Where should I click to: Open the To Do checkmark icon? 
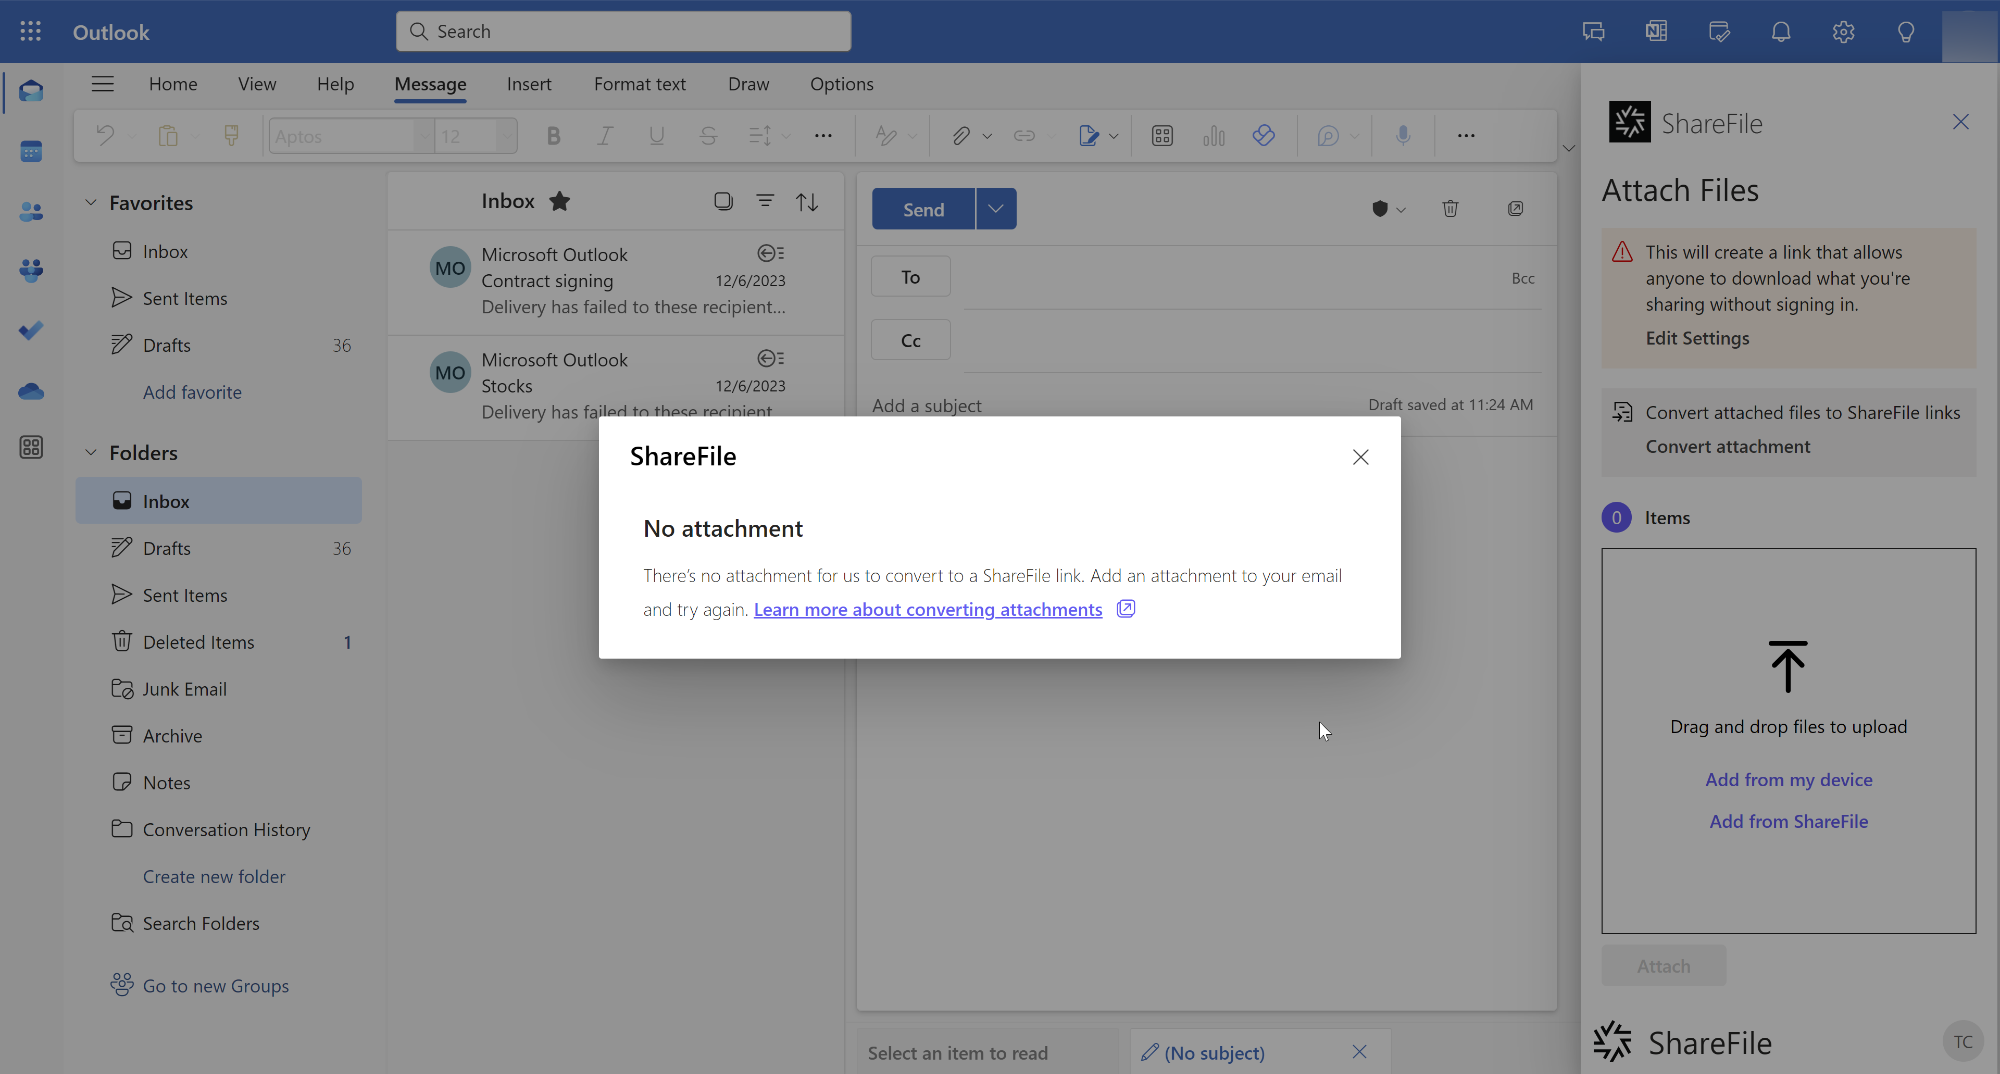pyautogui.click(x=31, y=330)
